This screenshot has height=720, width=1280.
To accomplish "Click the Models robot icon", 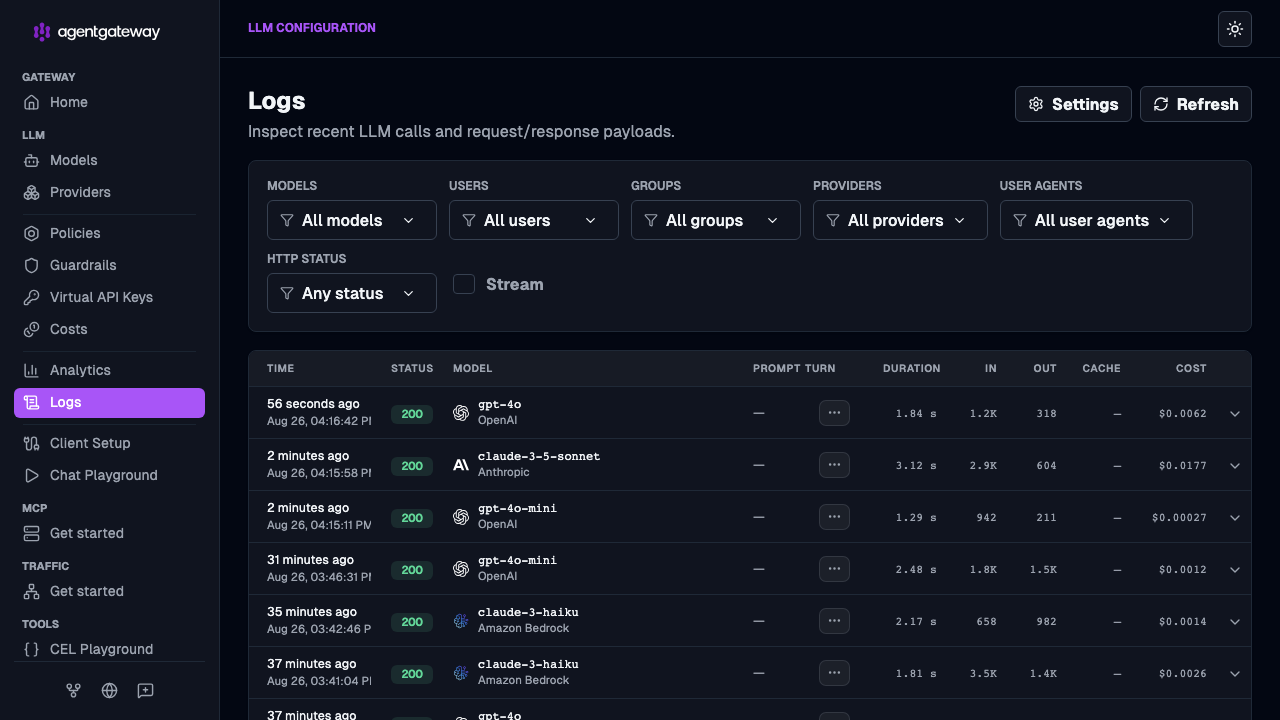I will [32, 160].
